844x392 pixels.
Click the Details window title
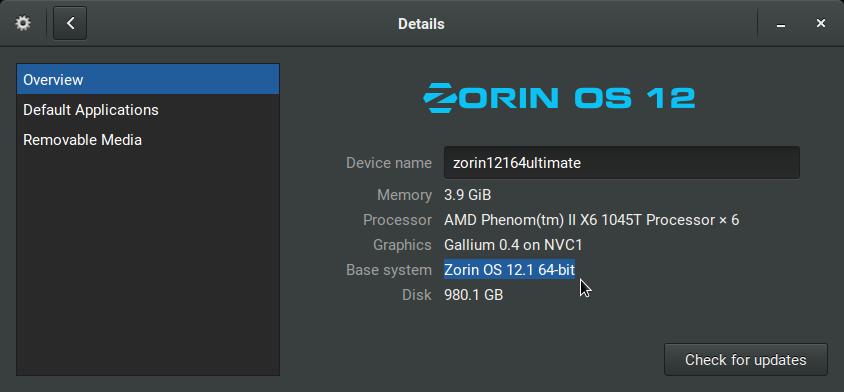tap(421, 24)
